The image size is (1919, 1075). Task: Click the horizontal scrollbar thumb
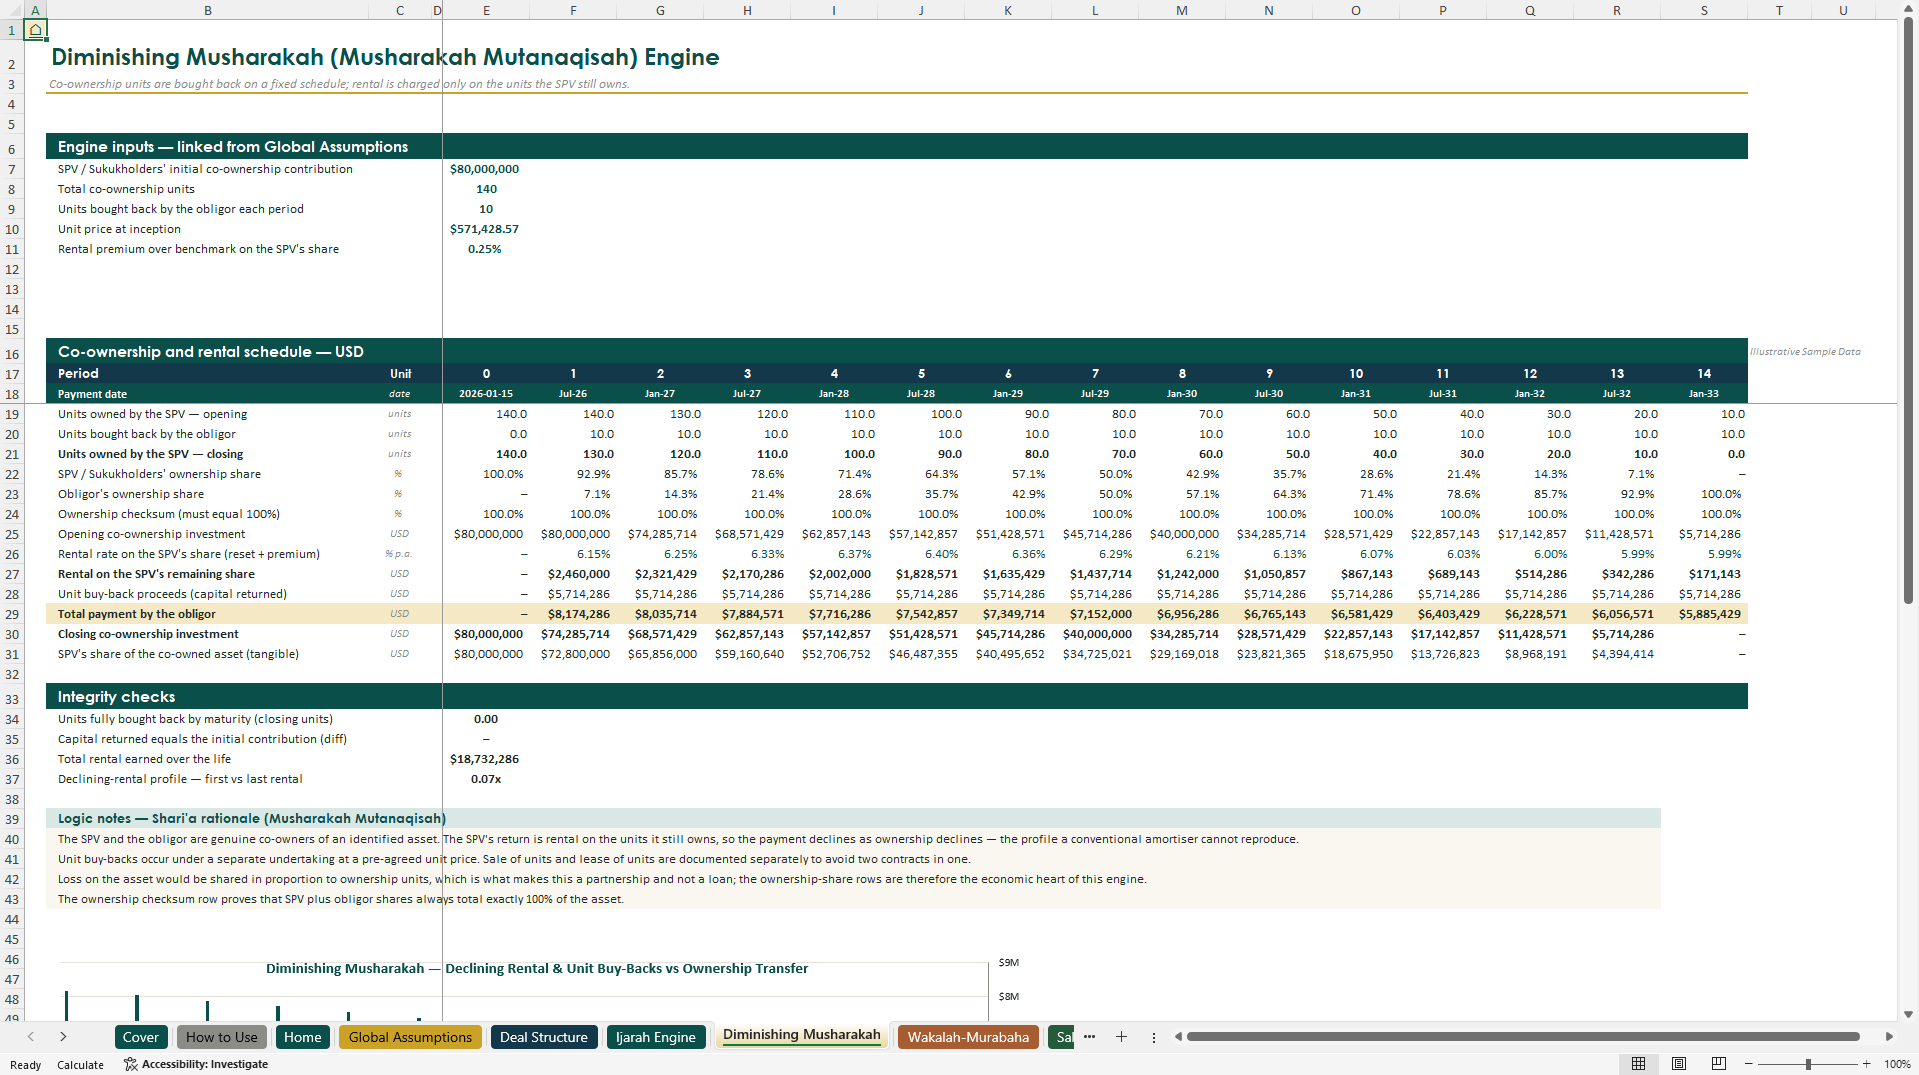pos(1522,1037)
